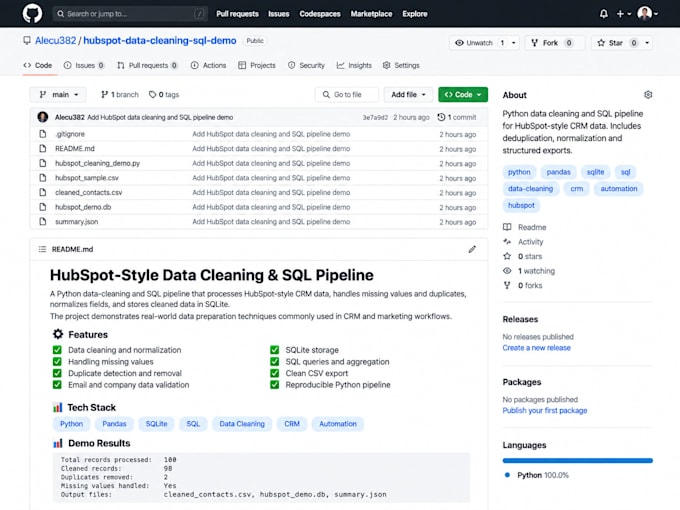
Task: Open the user avatar menu
Action: (647, 13)
